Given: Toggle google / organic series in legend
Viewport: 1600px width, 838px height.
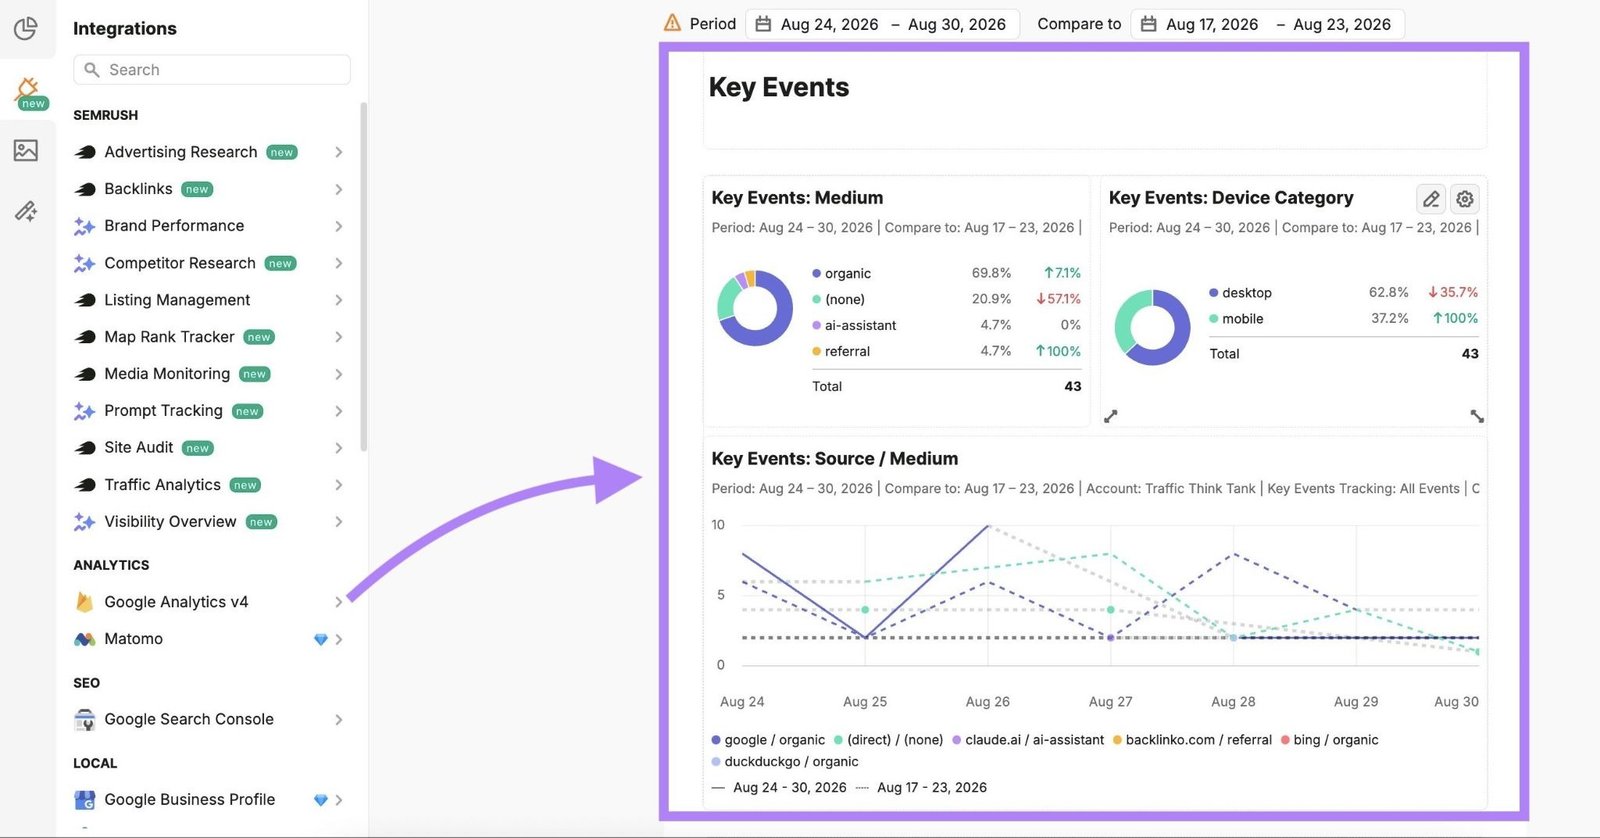Looking at the screenshot, I should click(768, 740).
